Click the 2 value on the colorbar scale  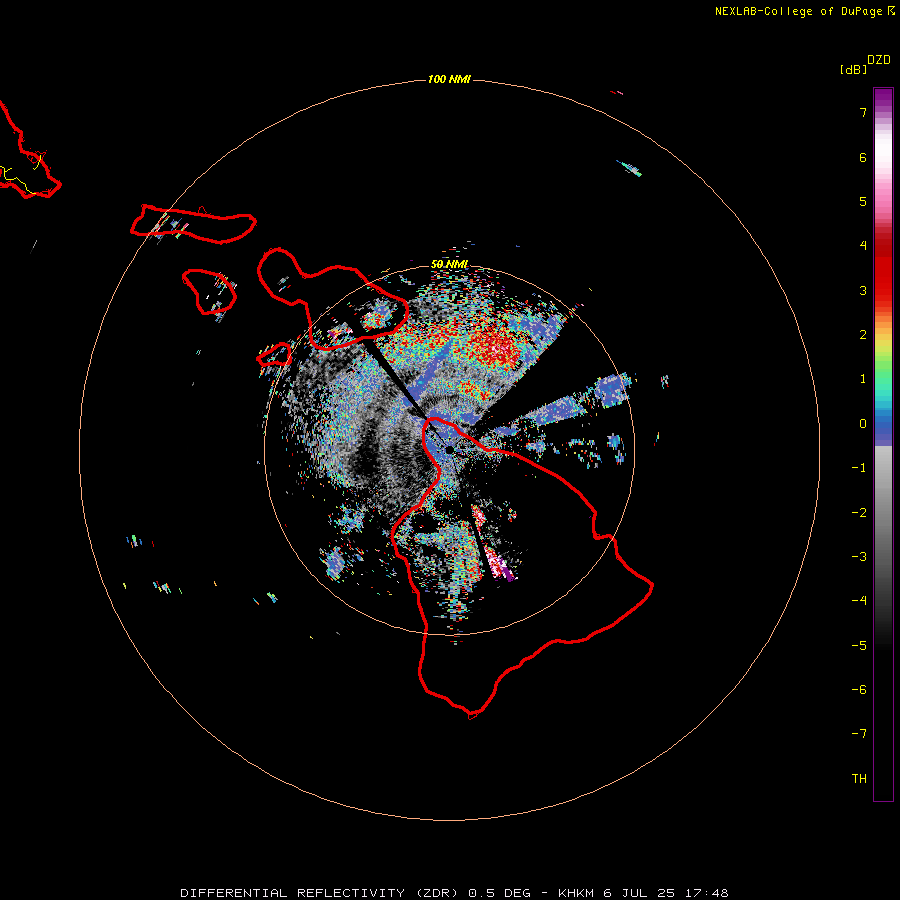863,335
